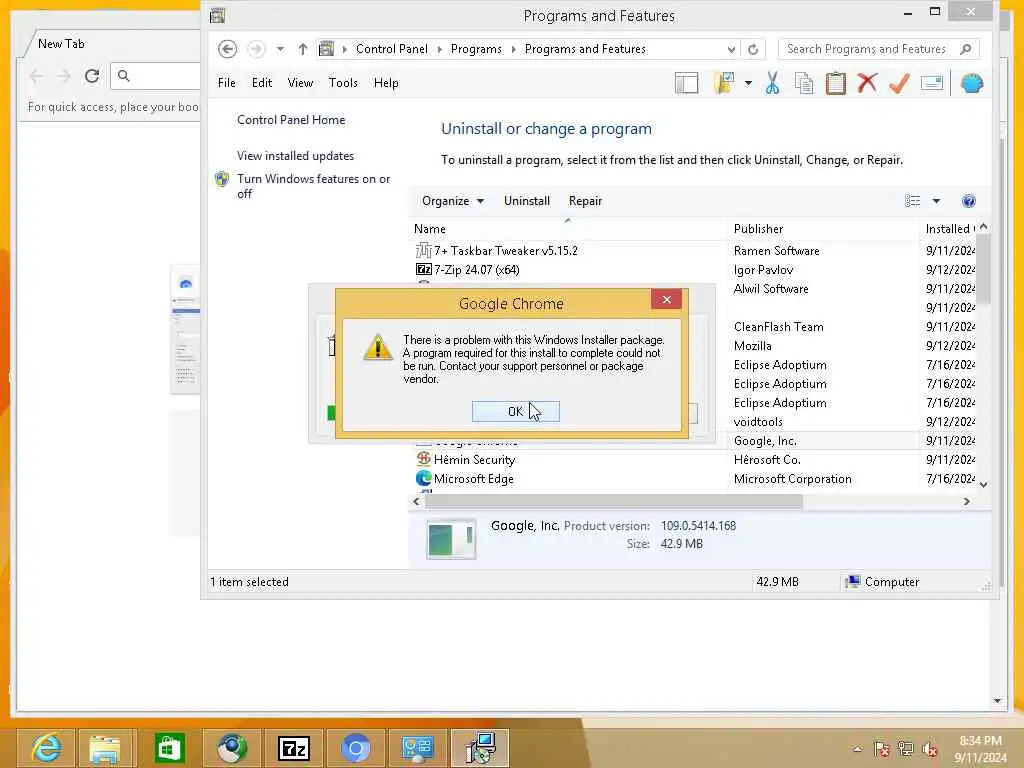Sort by the Name column header

click(x=567, y=229)
